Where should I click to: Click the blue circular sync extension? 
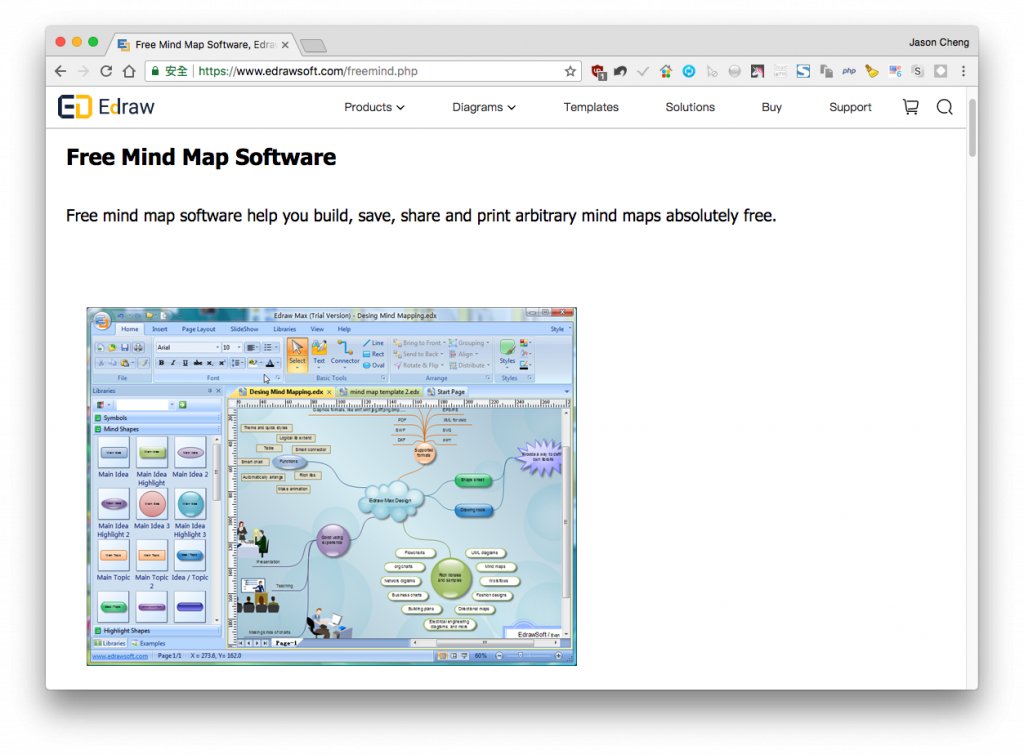[x=689, y=71]
